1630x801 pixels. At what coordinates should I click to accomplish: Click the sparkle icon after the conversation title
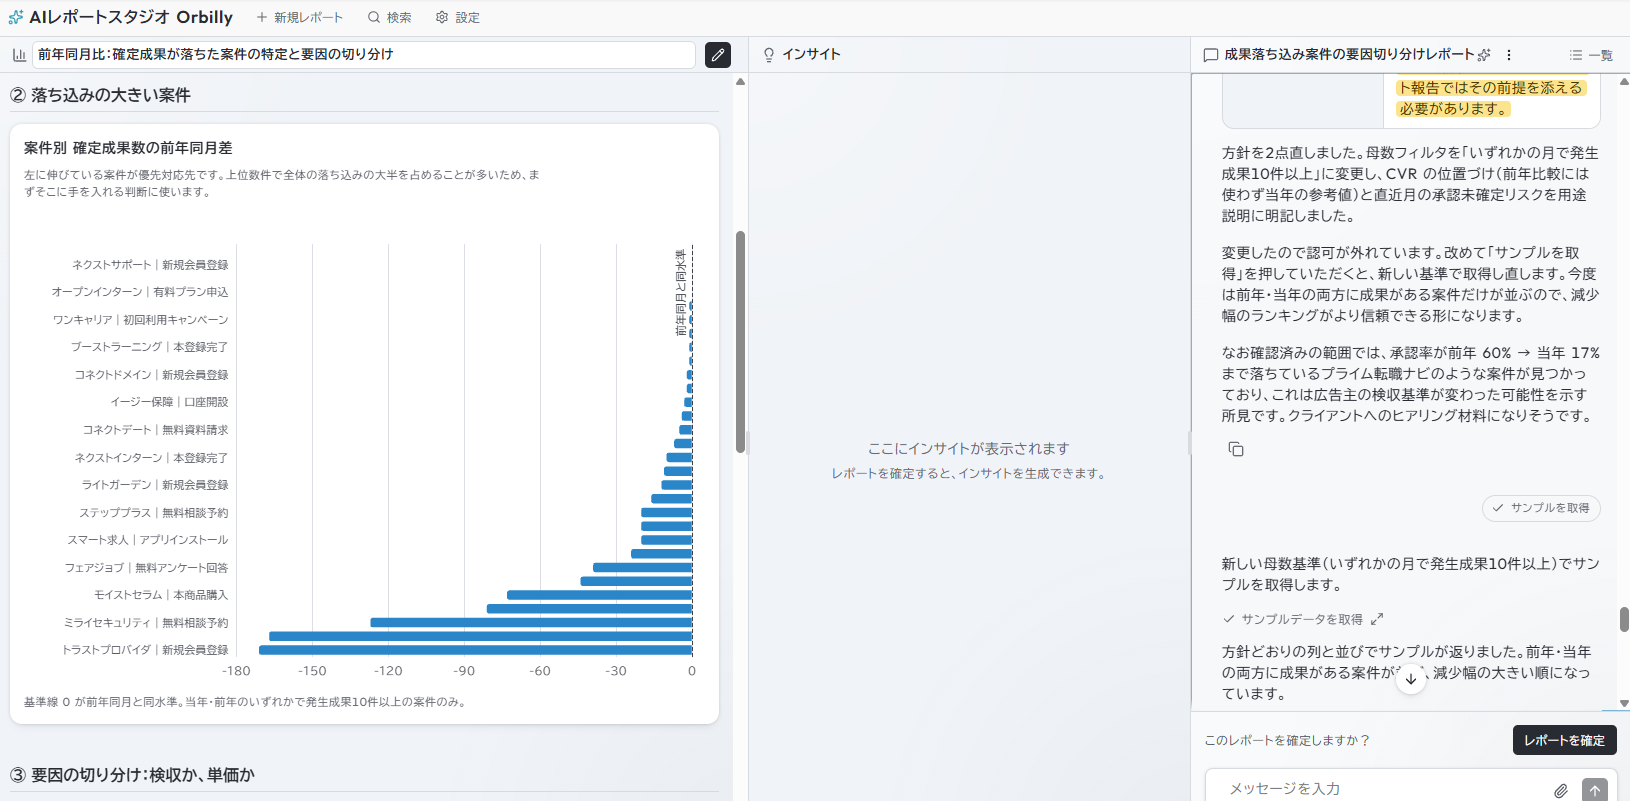[x=1484, y=55]
